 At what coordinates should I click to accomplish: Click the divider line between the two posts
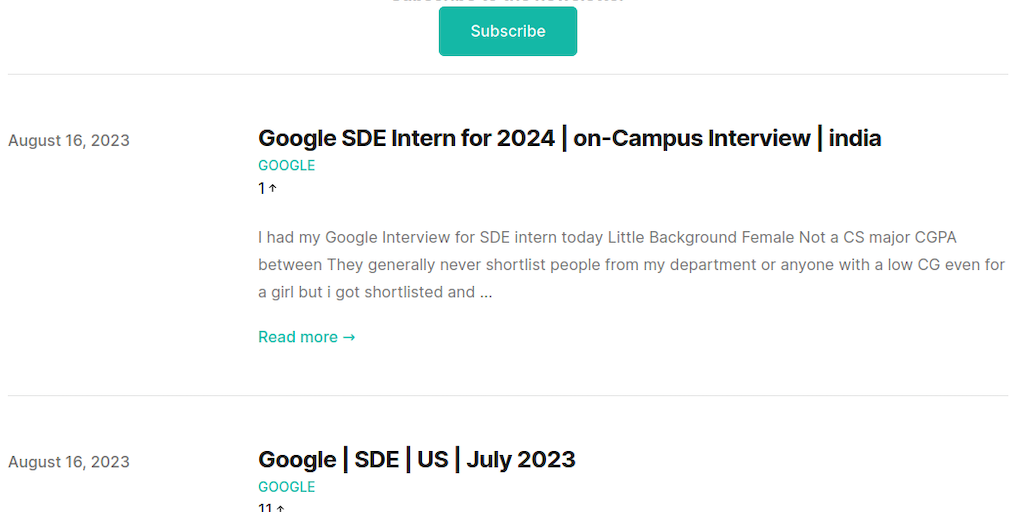508,395
